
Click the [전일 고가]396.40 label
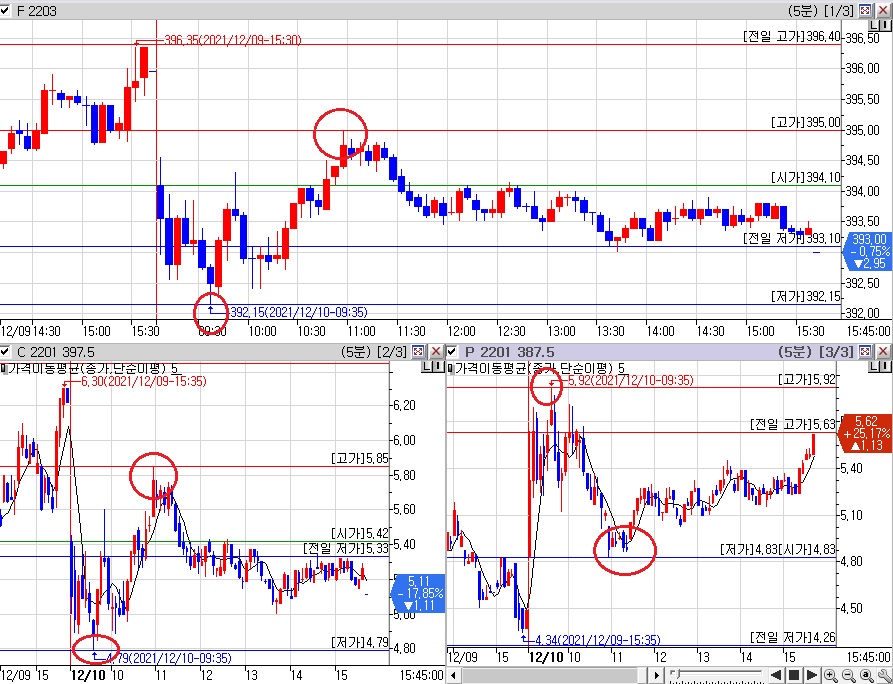[x=792, y=36]
